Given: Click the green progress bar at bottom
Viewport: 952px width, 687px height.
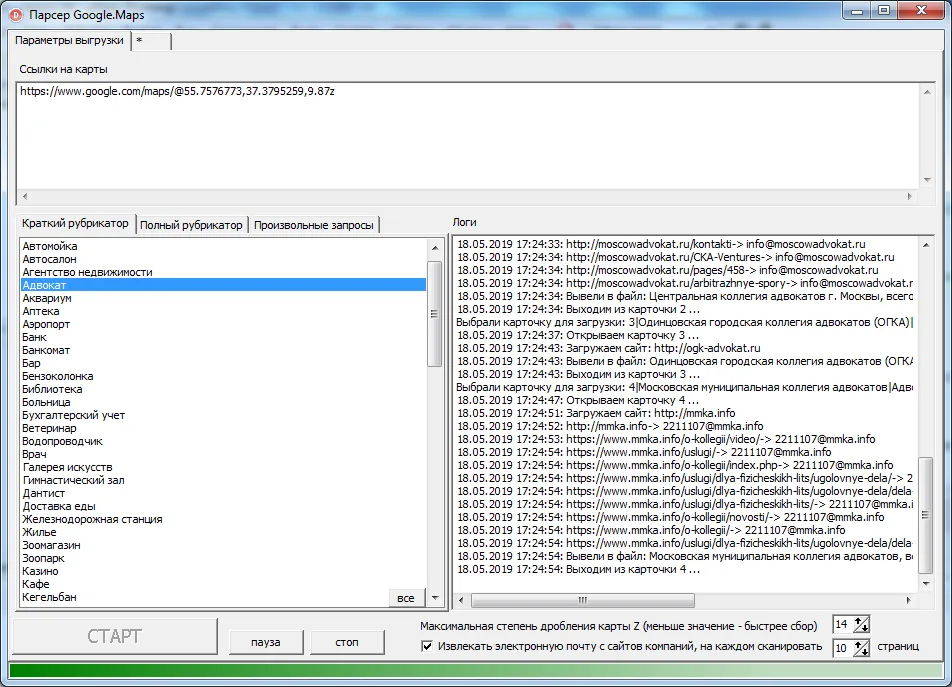Looking at the screenshot, I should click(x=476, y=670).
